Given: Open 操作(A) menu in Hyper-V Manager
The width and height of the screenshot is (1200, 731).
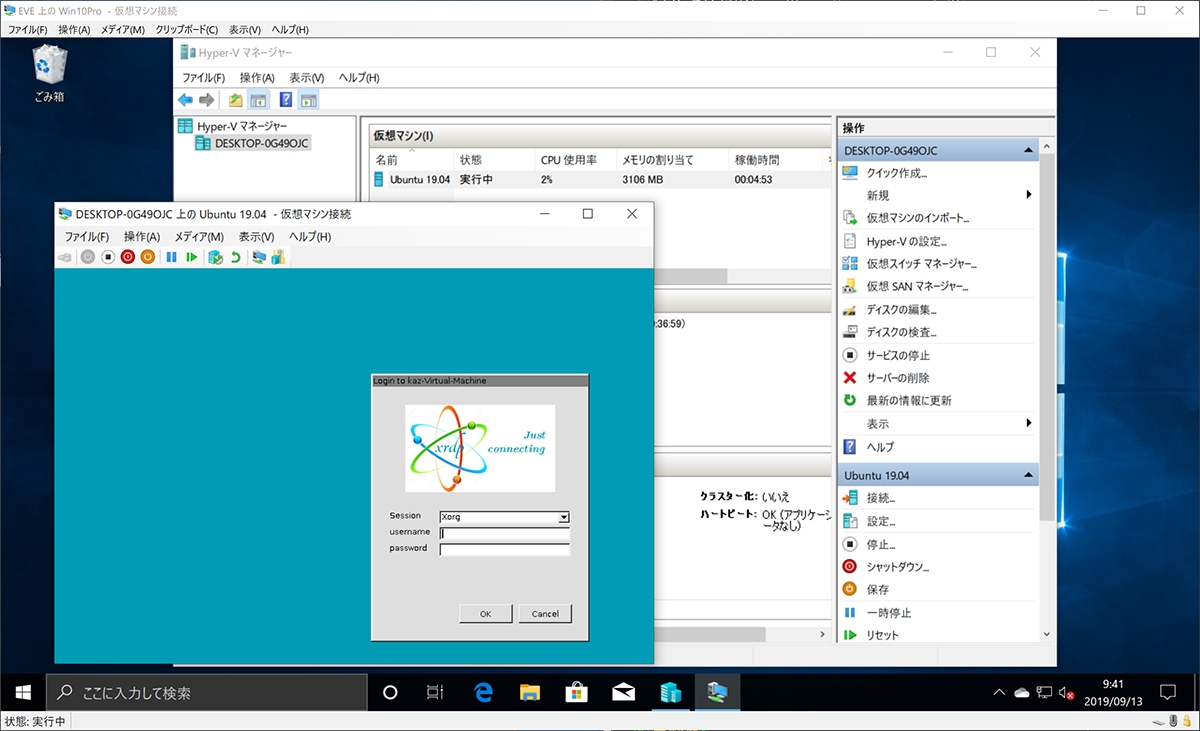Looking at the screenshot, I should 256,77.
